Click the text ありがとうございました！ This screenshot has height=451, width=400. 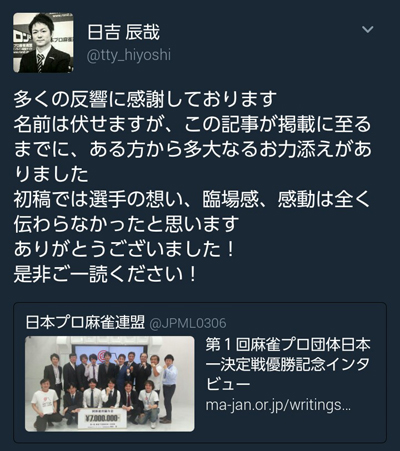(x=125, y=249)
